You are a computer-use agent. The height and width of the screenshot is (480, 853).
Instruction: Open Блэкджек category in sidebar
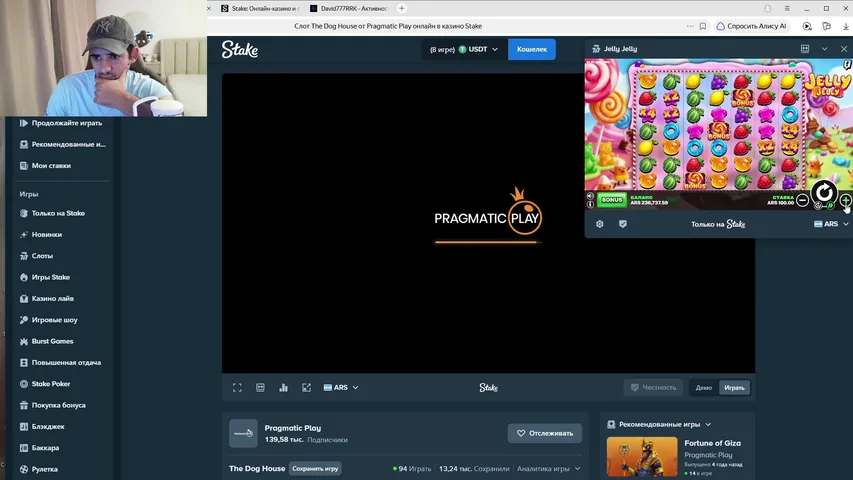(x=48, y=427)
